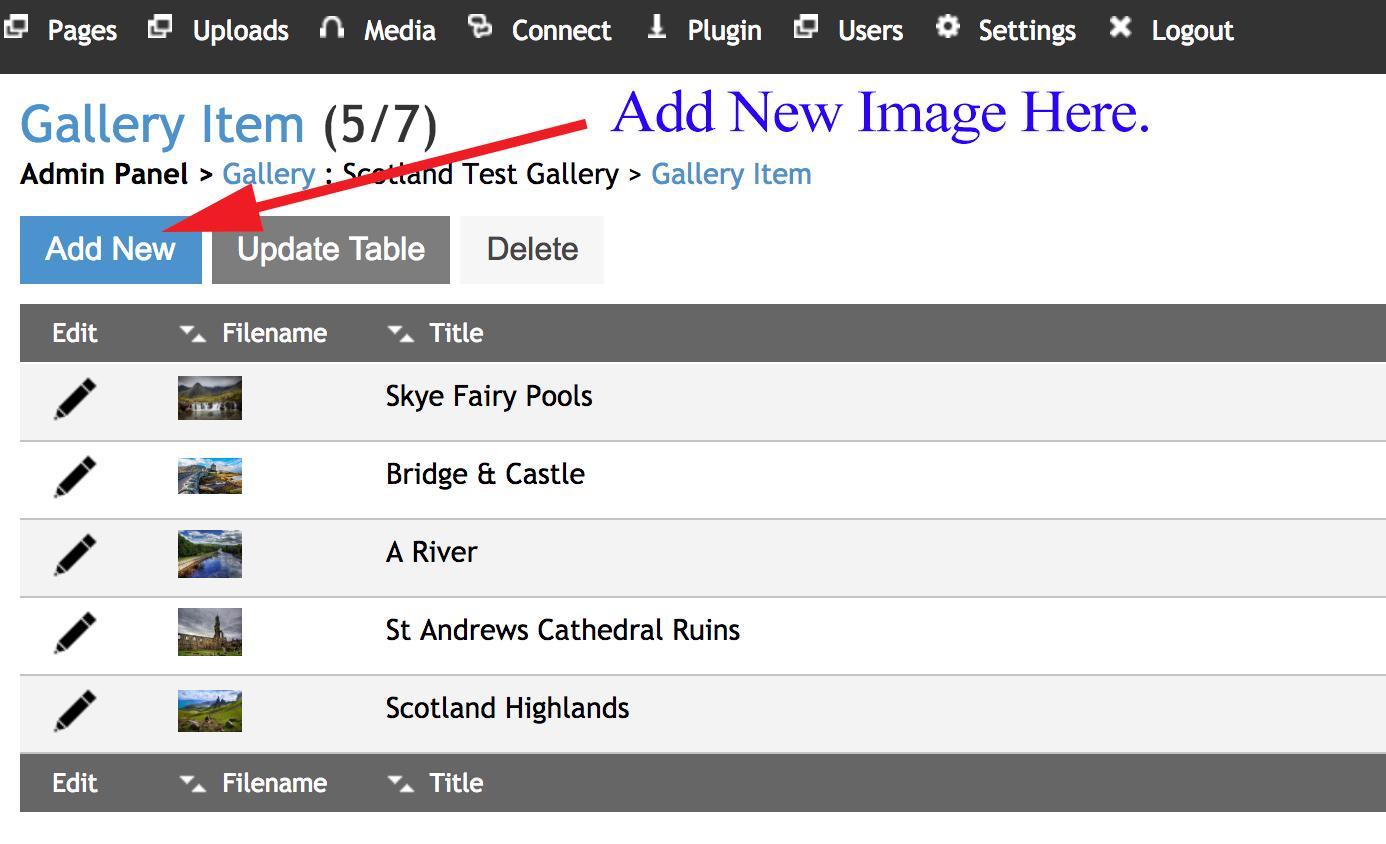
Task: Open the Users menu item
Action: click(869, 30)
